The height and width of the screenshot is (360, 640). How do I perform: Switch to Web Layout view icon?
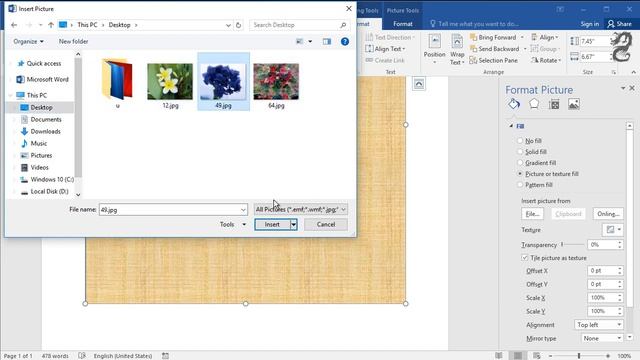(537, 356)
